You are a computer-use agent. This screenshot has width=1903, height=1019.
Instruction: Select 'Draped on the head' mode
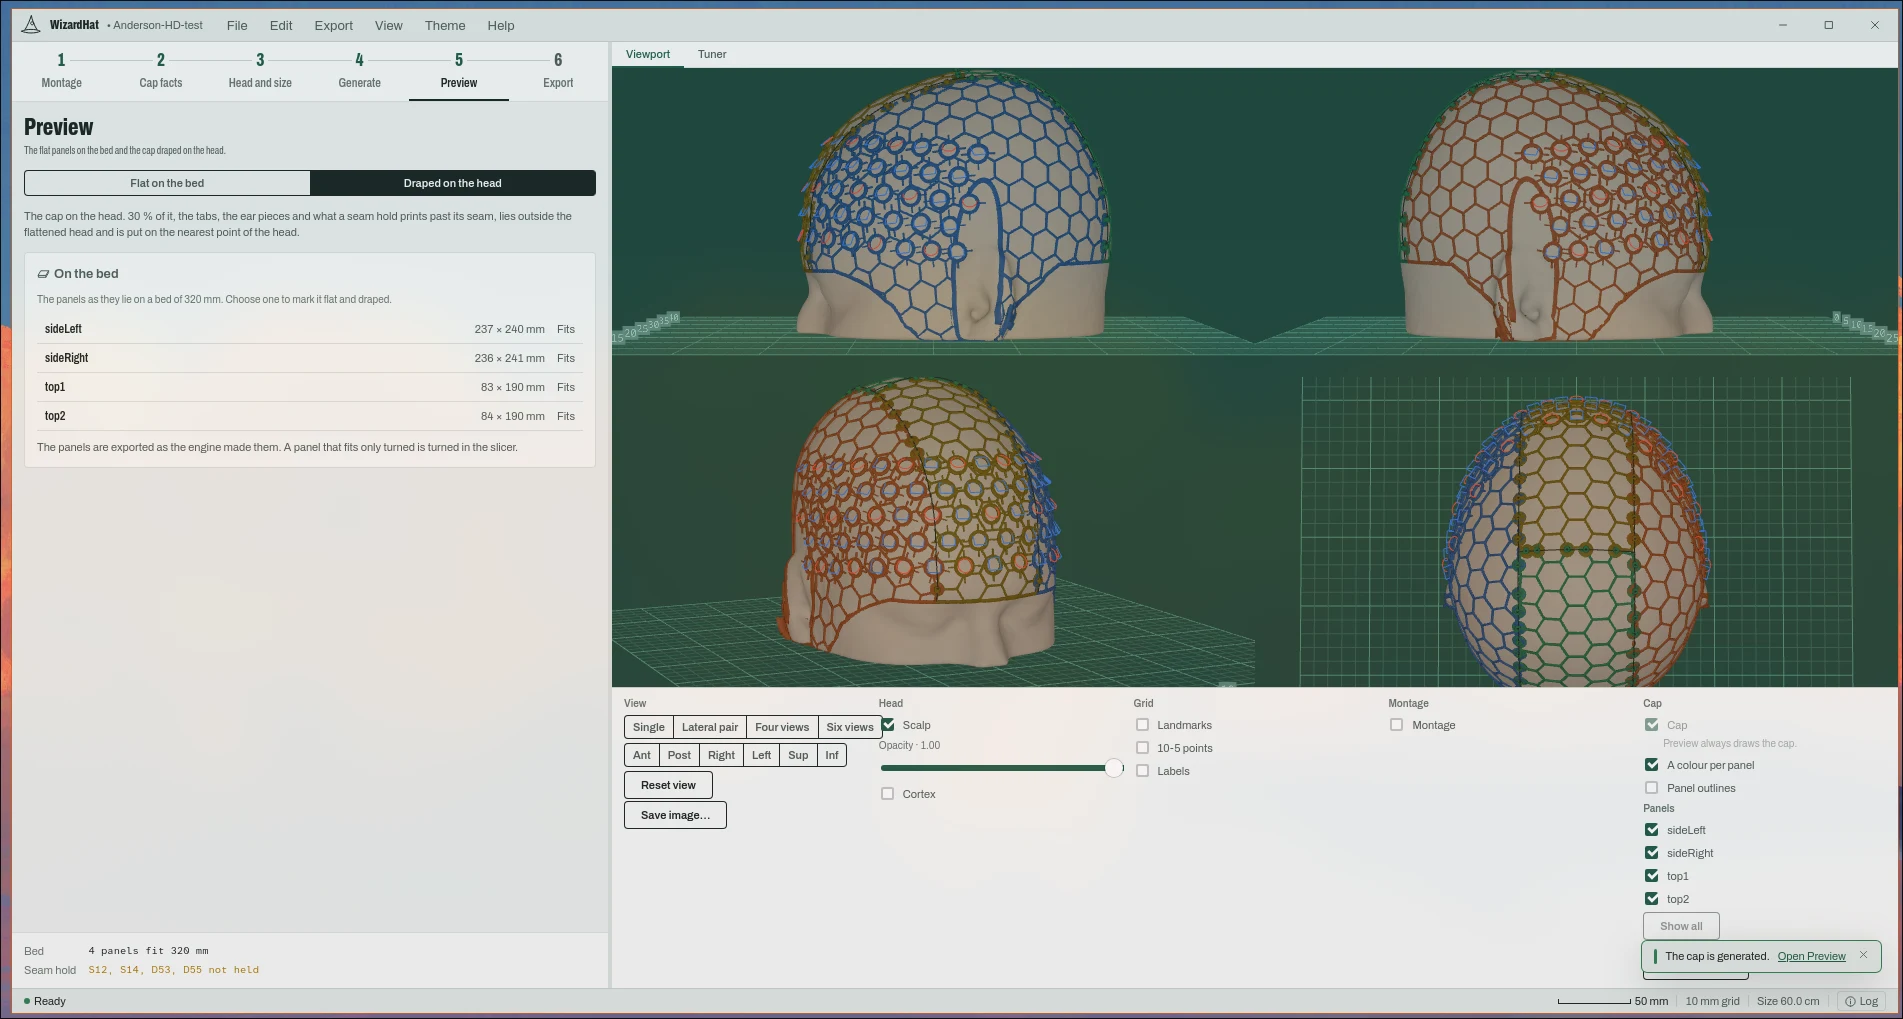click(x=453, y=183)
